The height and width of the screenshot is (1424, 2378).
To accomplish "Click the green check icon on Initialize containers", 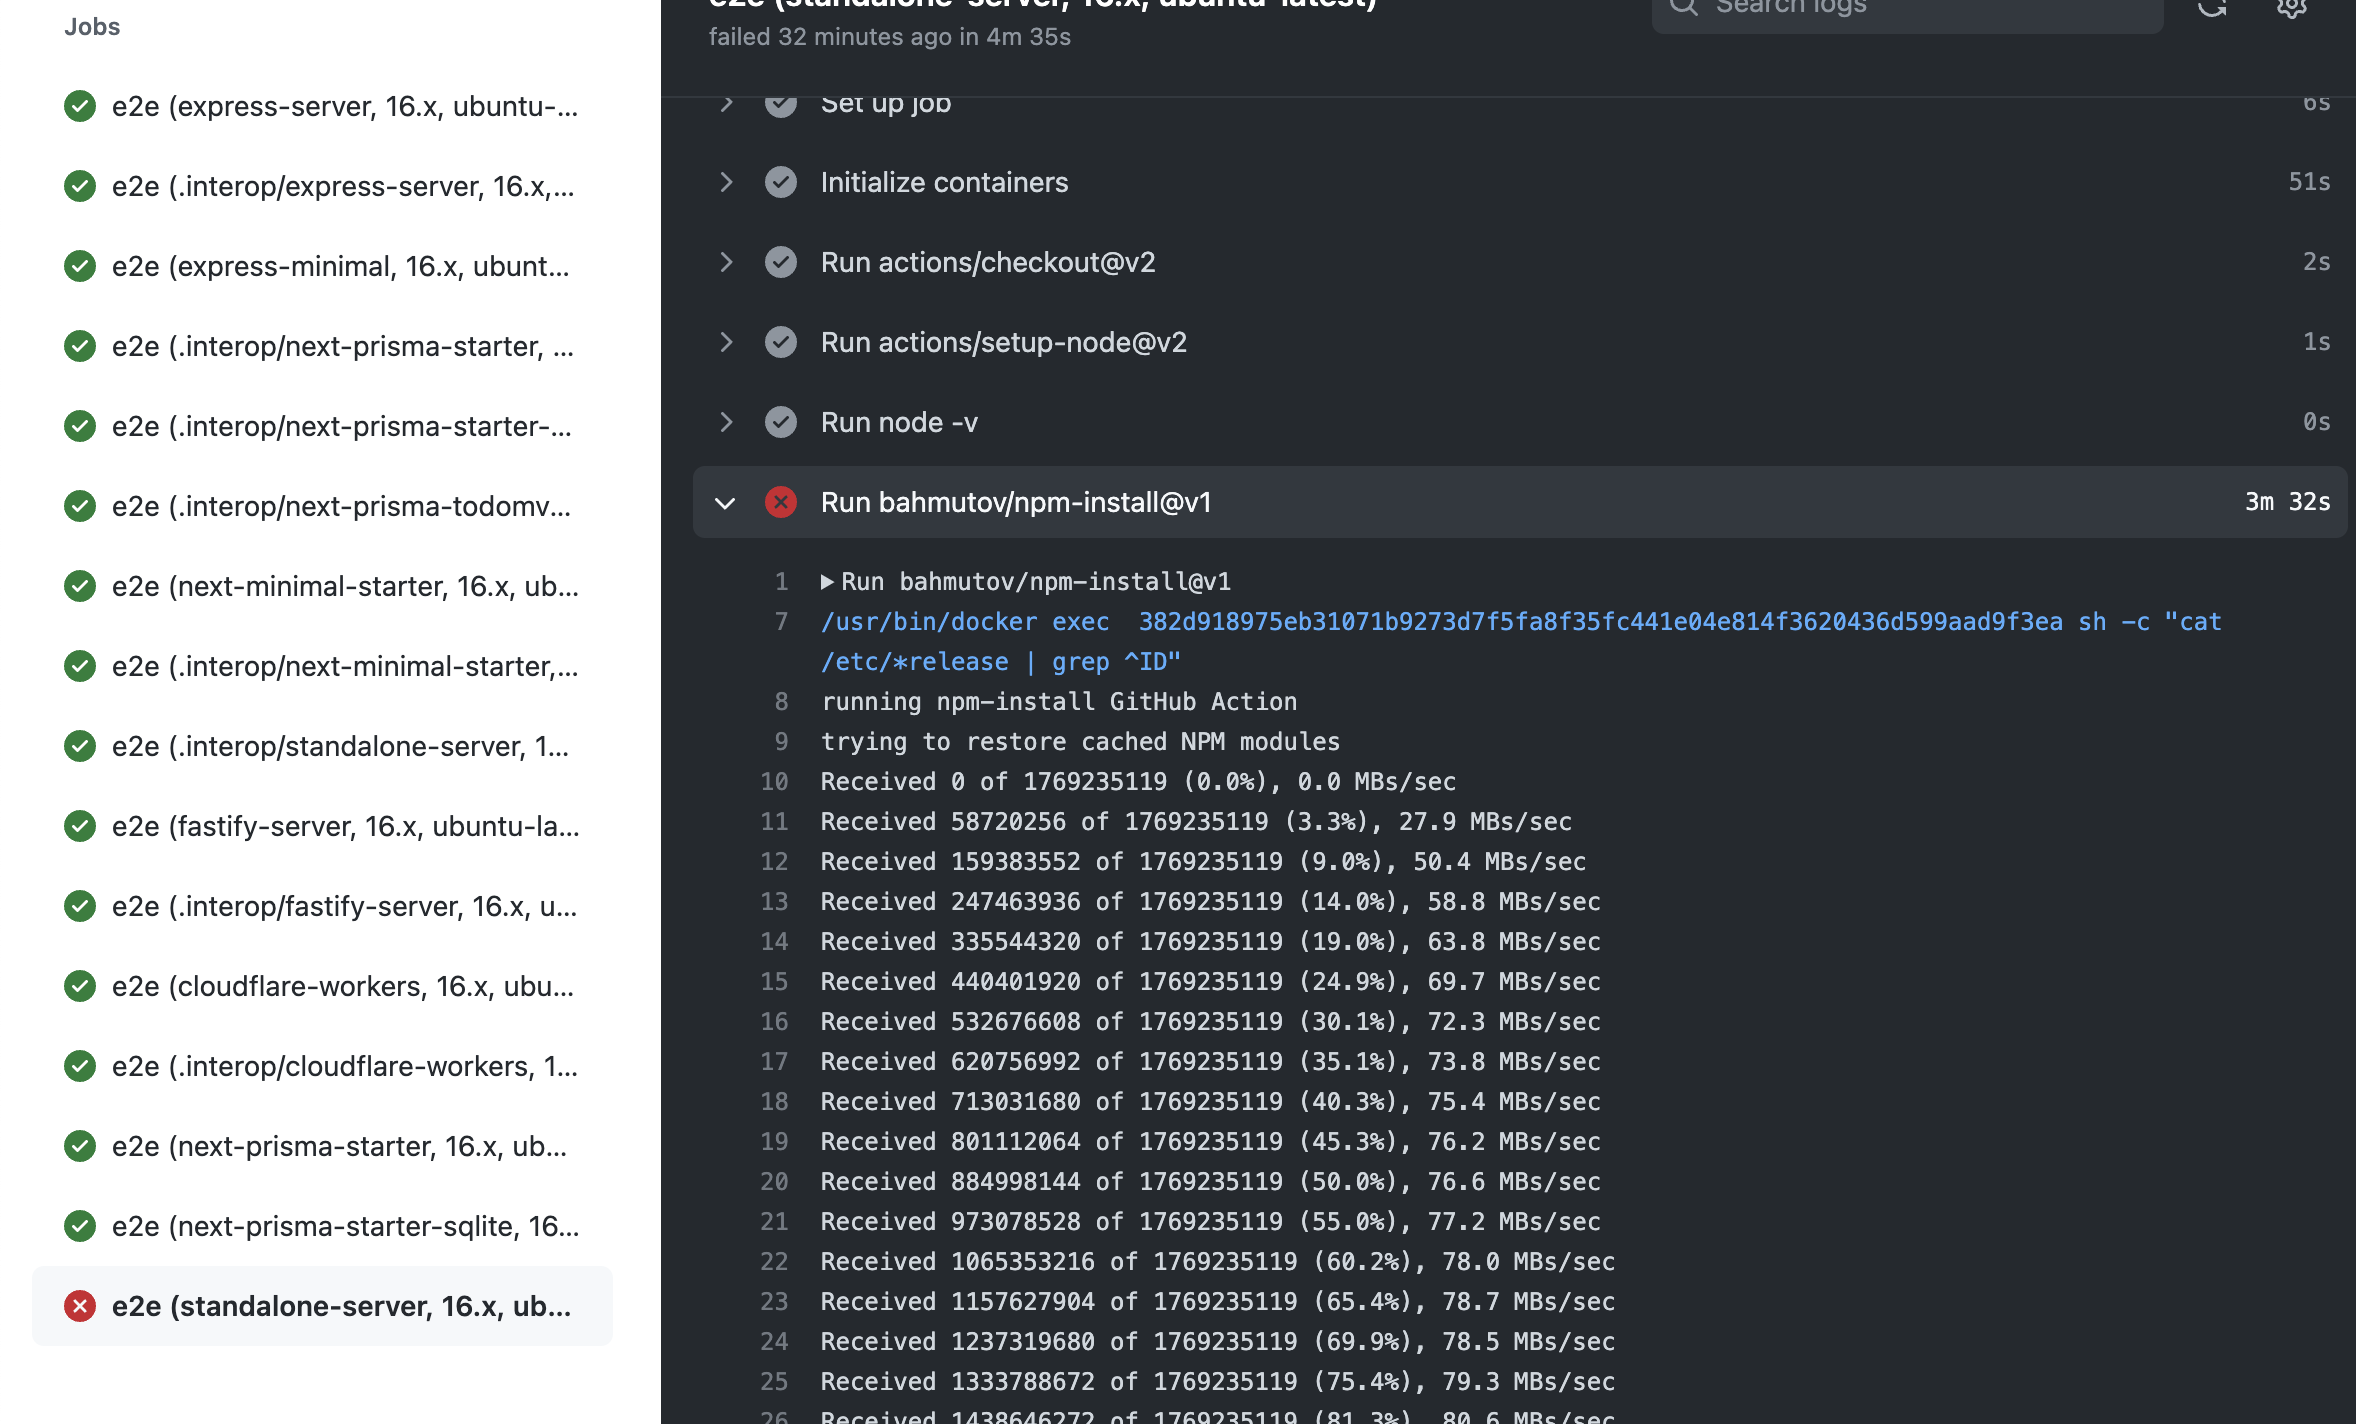I will pos(780,182).
